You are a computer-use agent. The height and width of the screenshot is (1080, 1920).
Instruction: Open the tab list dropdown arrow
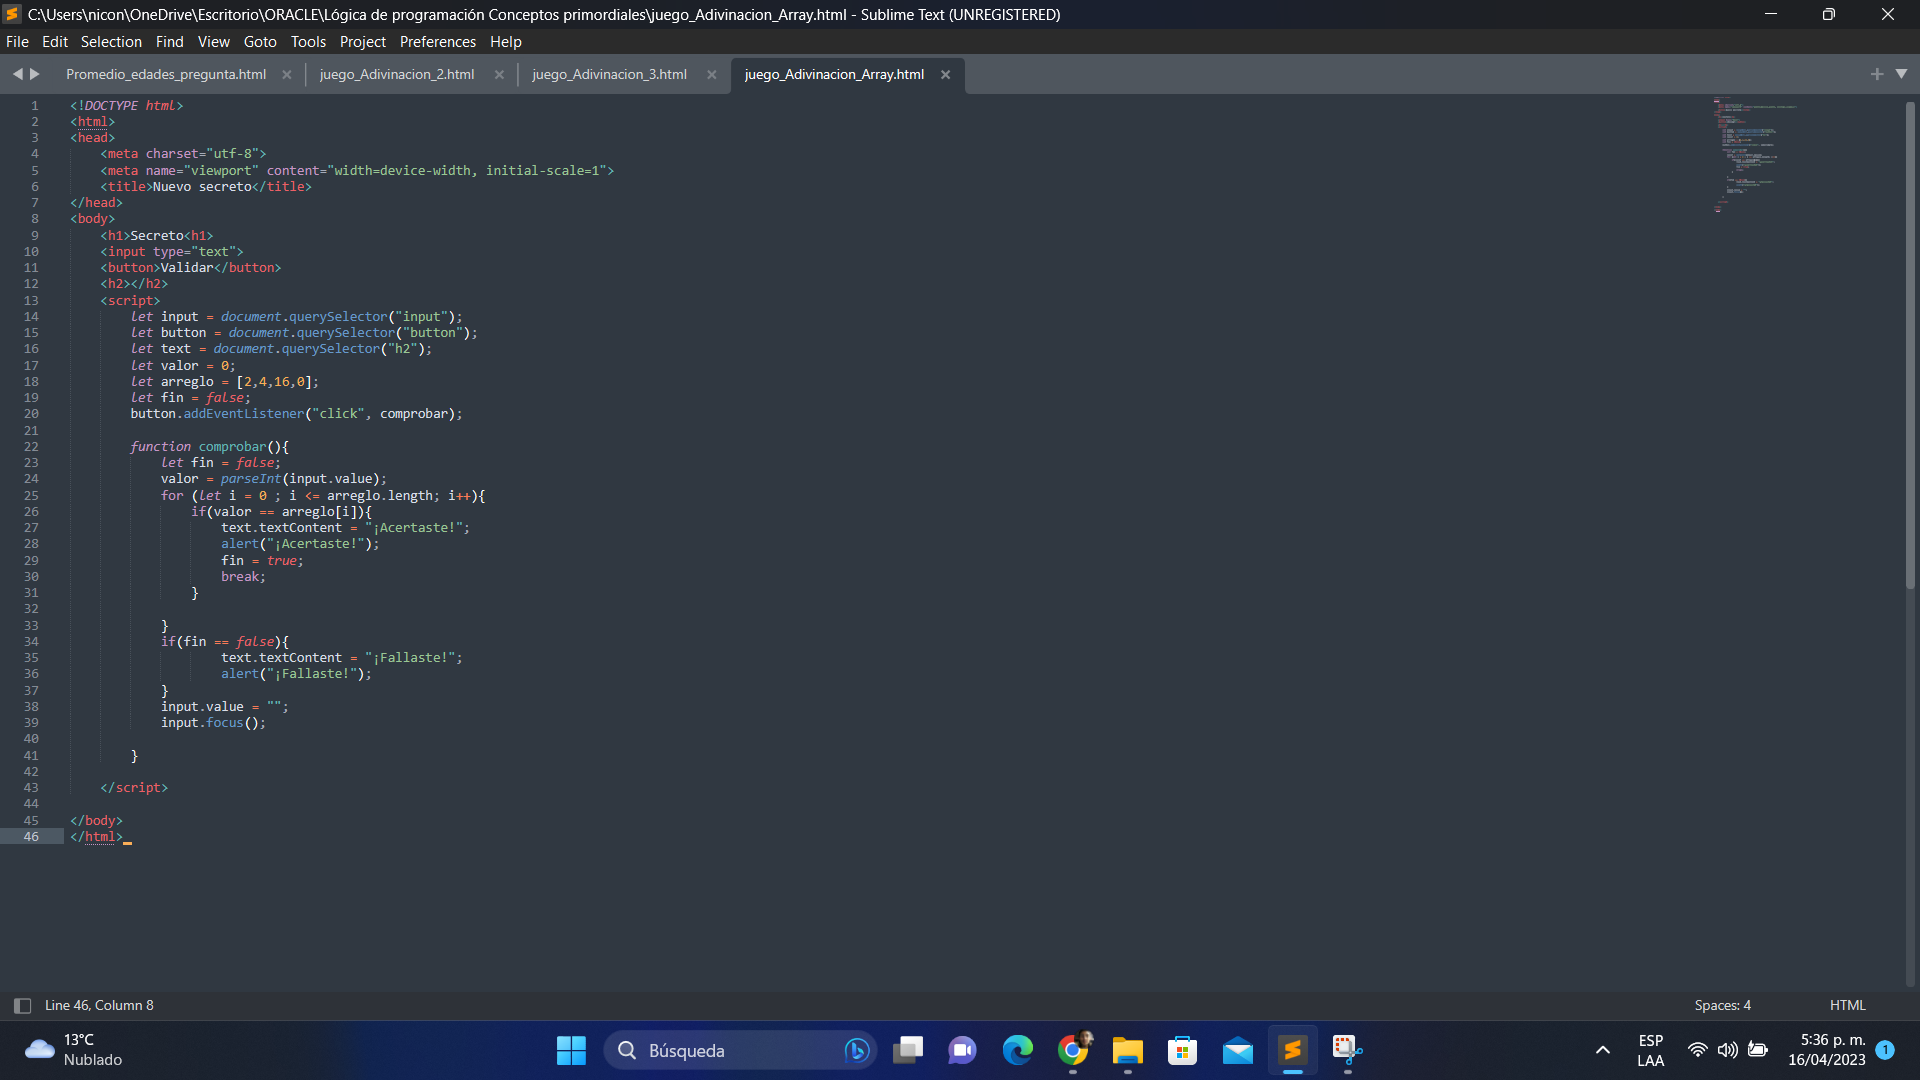1902,74
